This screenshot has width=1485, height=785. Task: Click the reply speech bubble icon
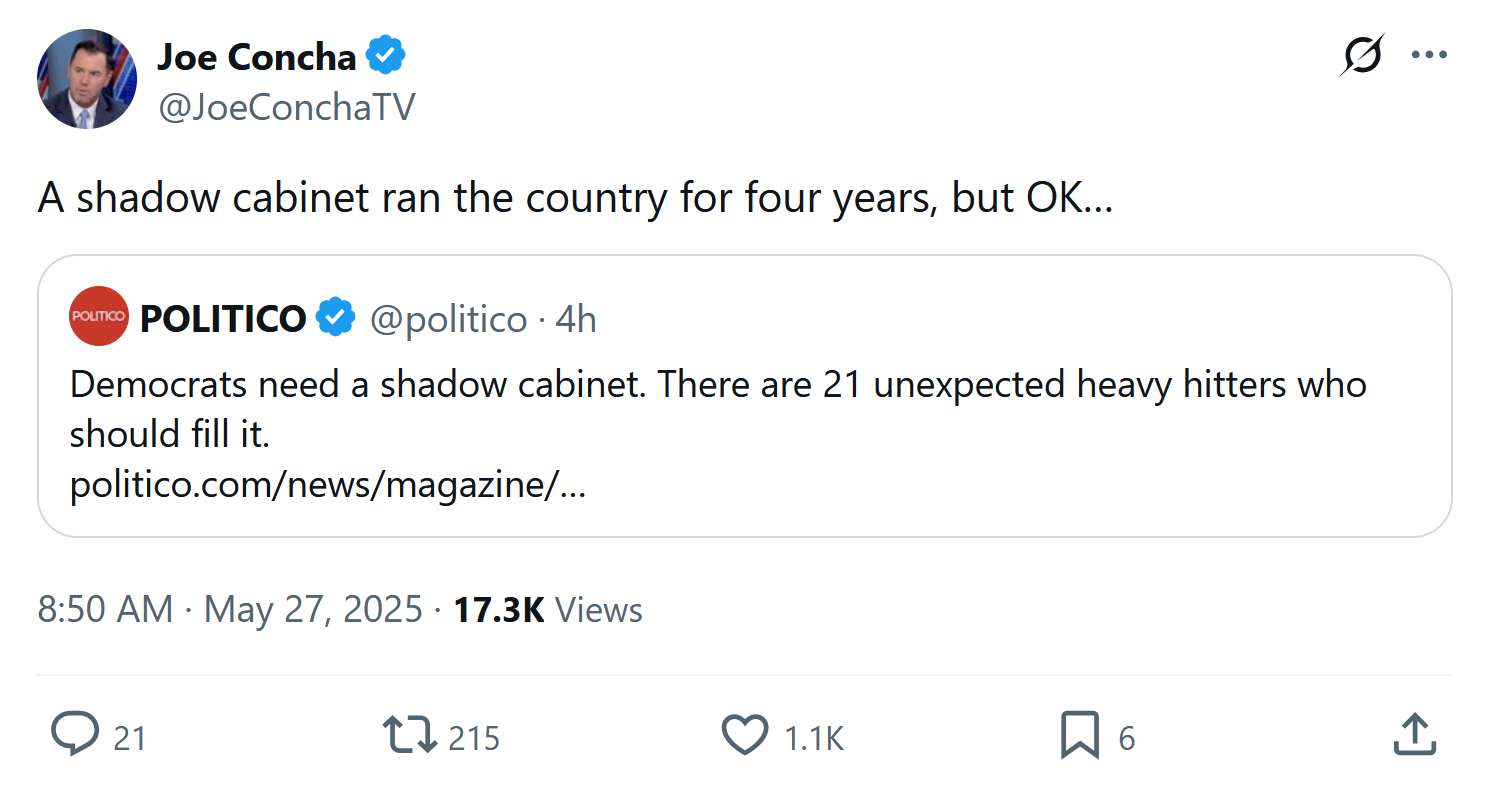tap(75, 735)
